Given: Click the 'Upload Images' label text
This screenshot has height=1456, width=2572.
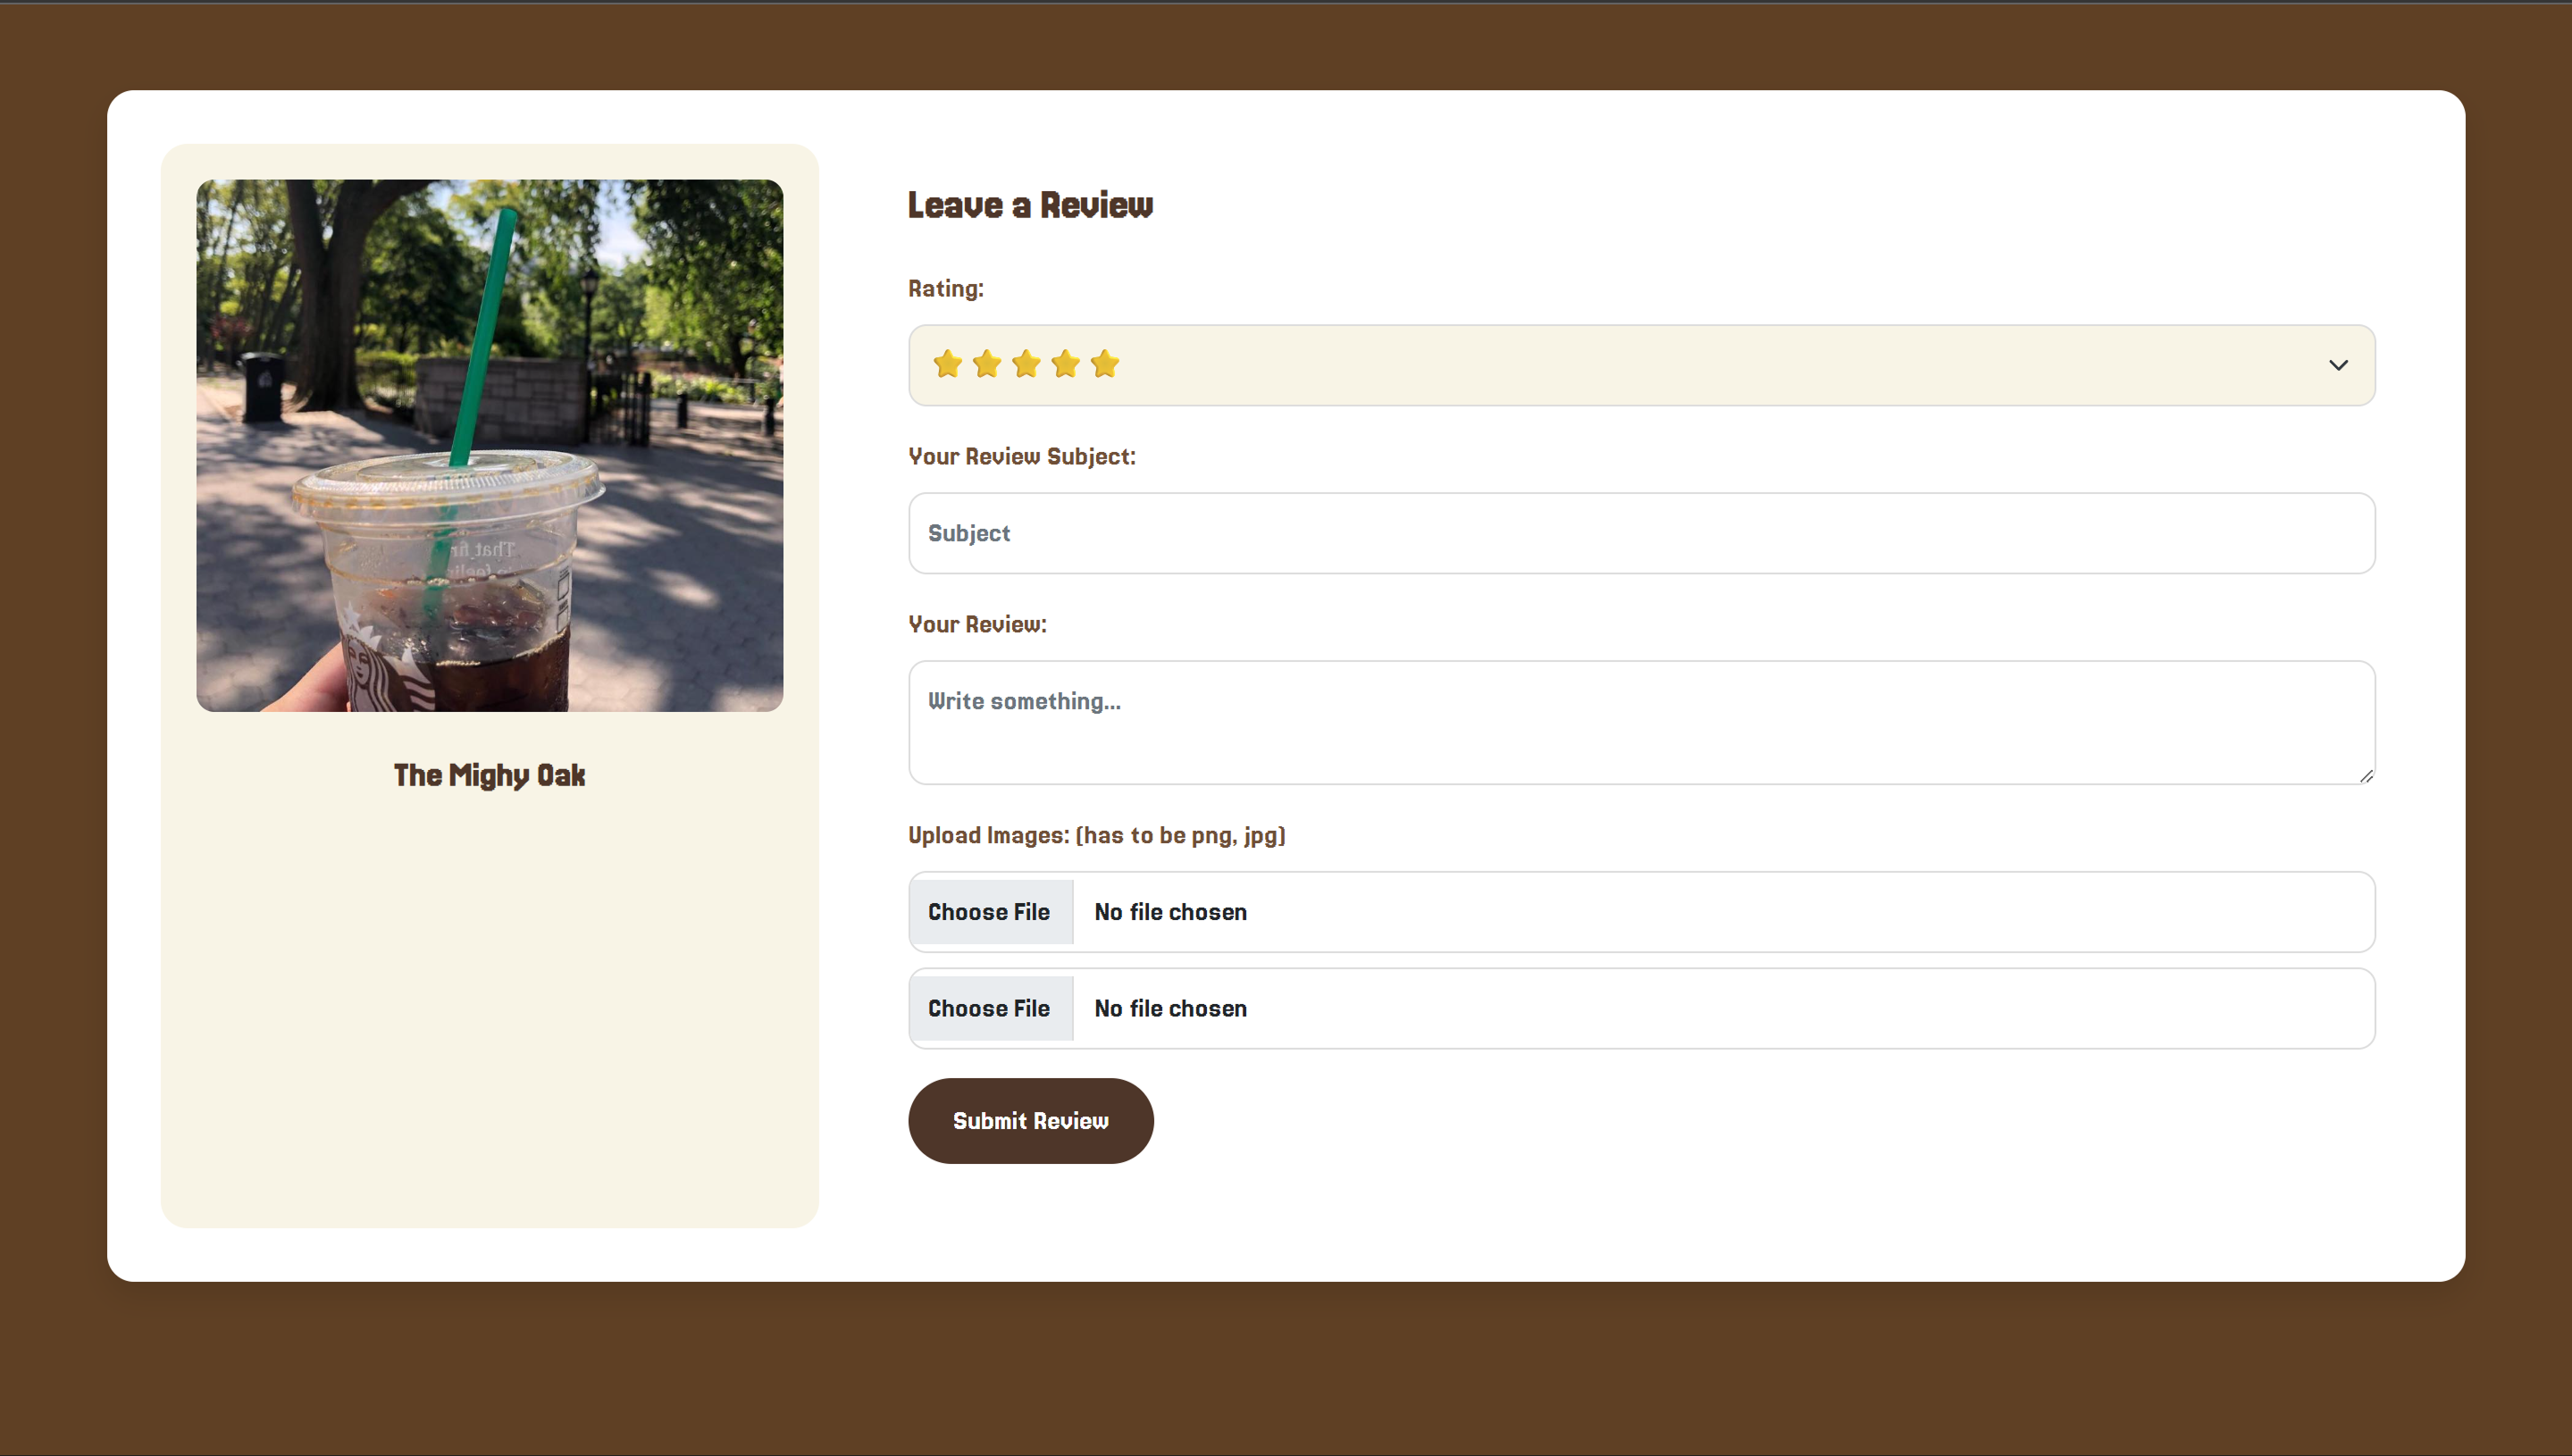Looking at the screenshot, I should tap(1096, 836).
